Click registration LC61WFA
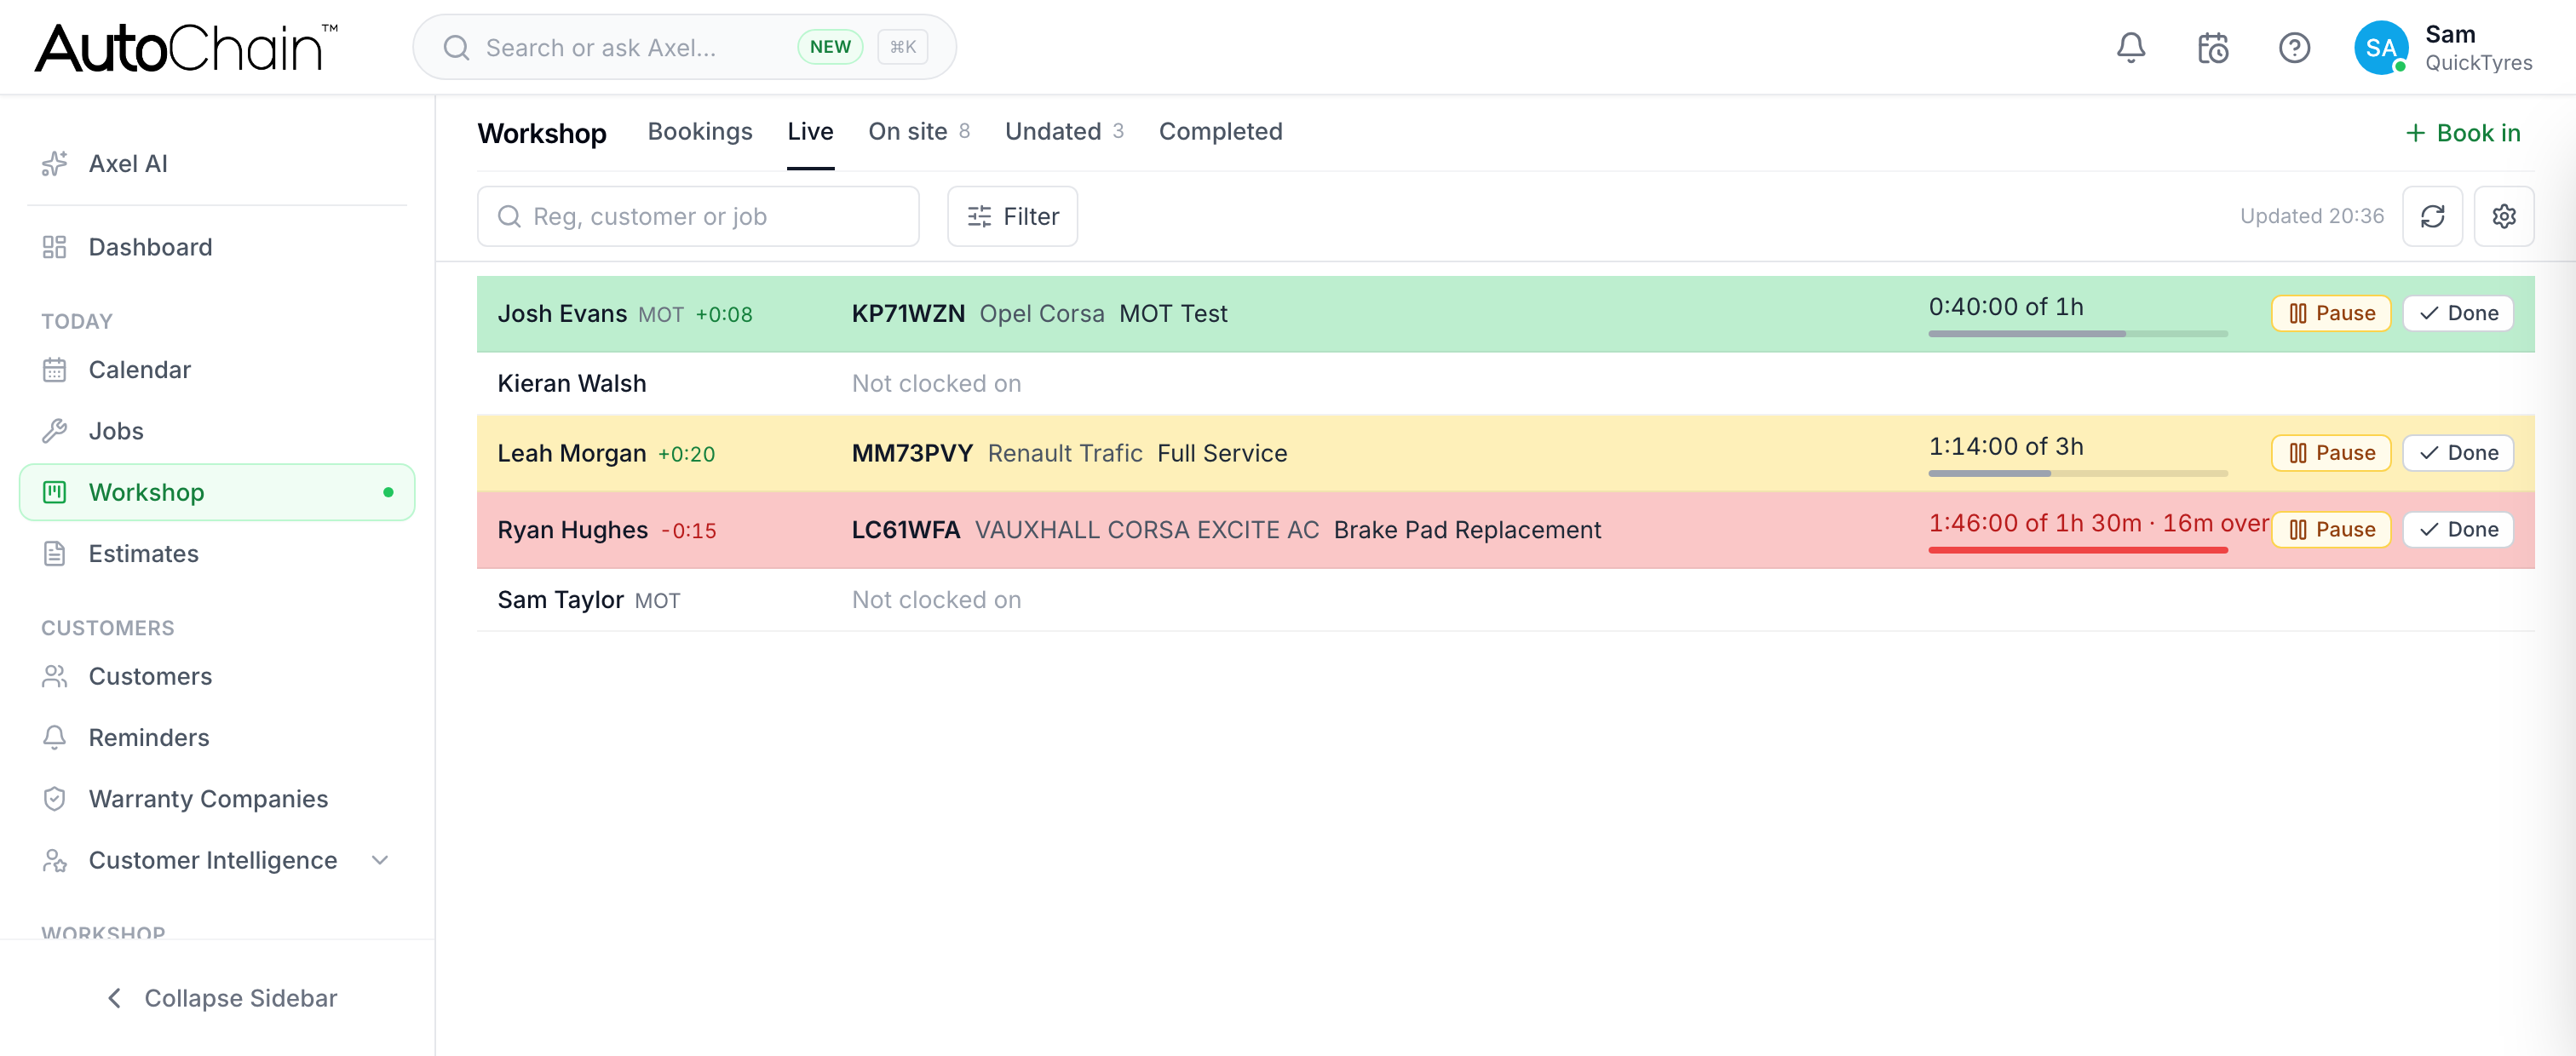Viewport: 2576px width, 1056px height. tap(906, 530)
